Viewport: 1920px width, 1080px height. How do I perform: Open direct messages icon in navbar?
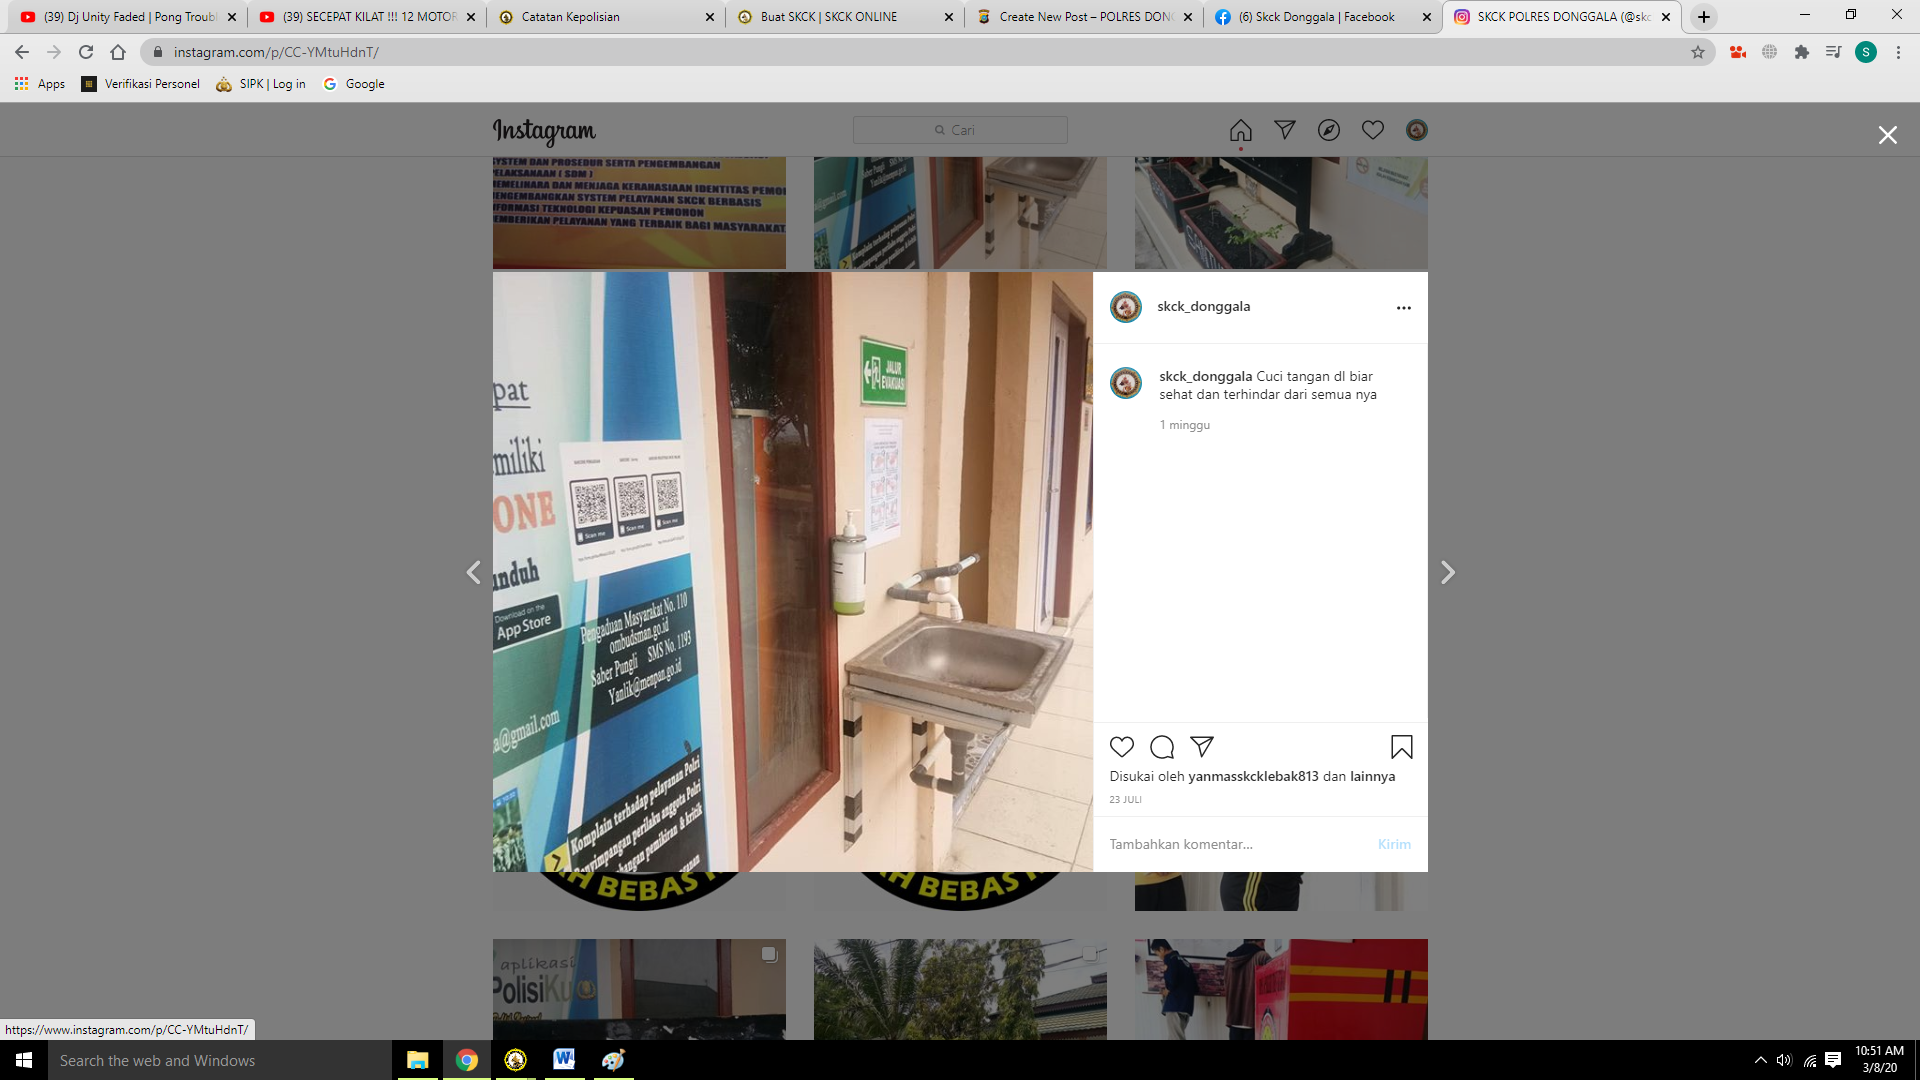(1285, 131)
